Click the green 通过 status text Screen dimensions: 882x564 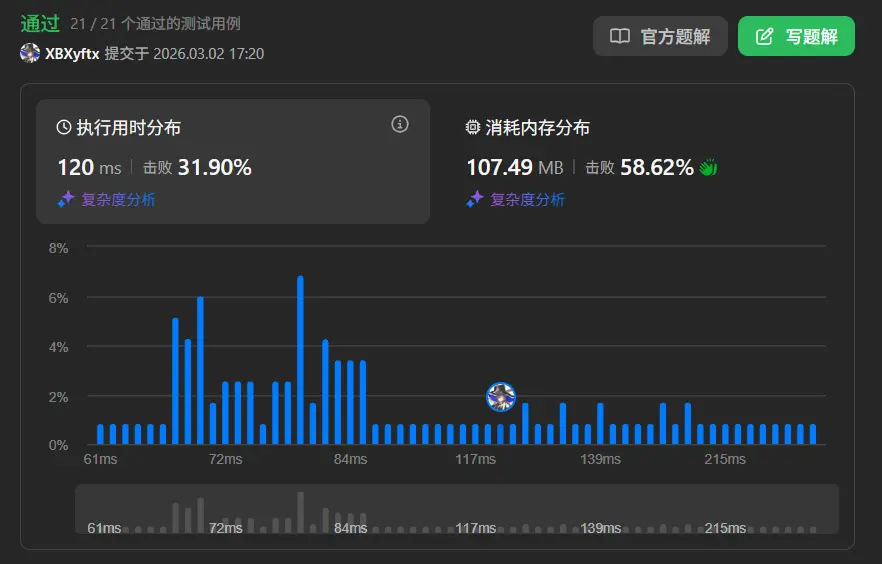40,23
